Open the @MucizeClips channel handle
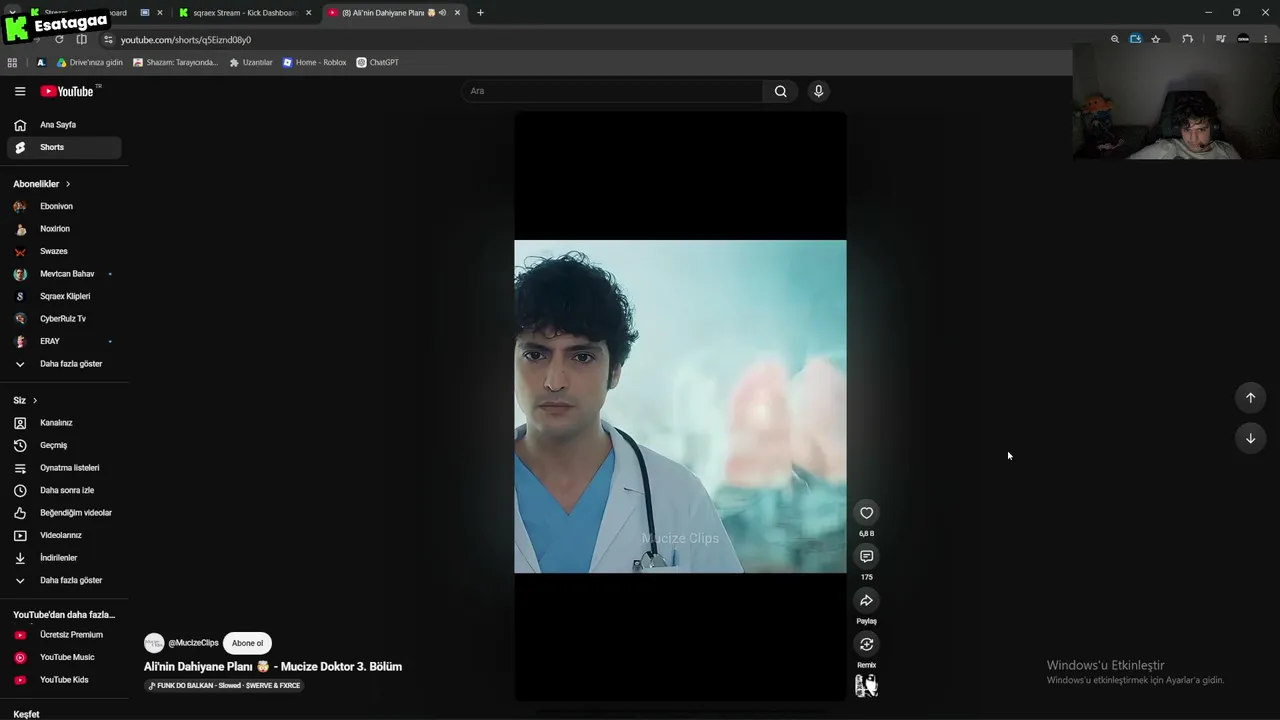This screenshot has width=1280, height=720. [x=193, y=643]
